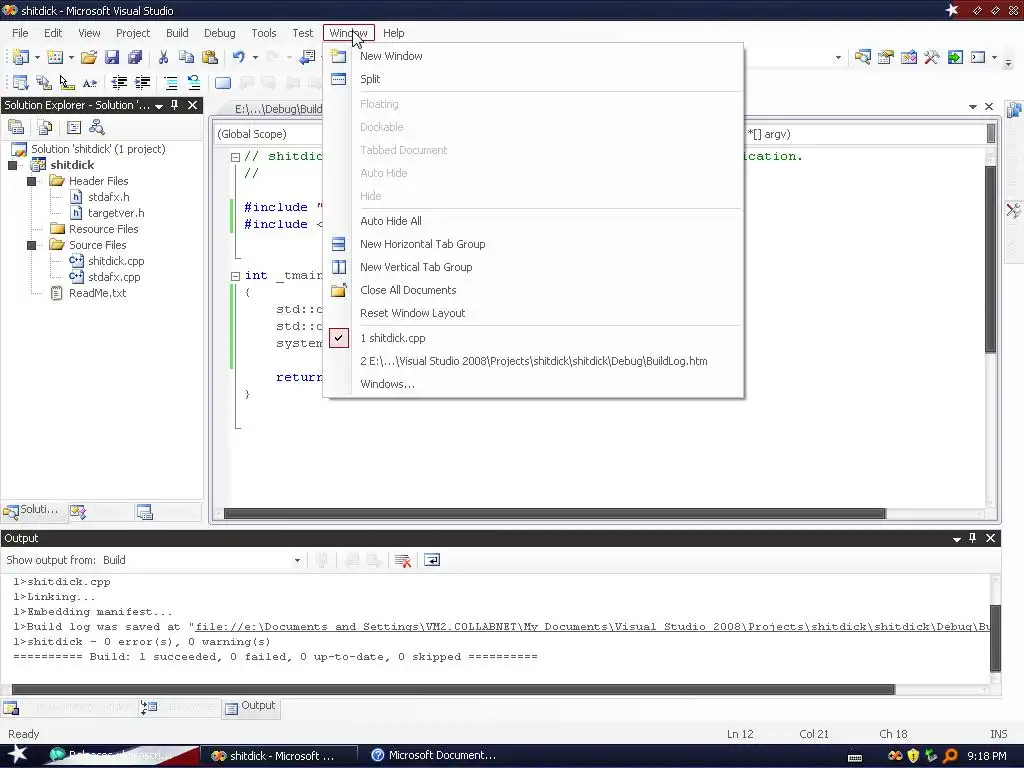Viewport: 1024px width, 768px height.
Task: Open the Global Scope dropdown
Action: point(269,134)
